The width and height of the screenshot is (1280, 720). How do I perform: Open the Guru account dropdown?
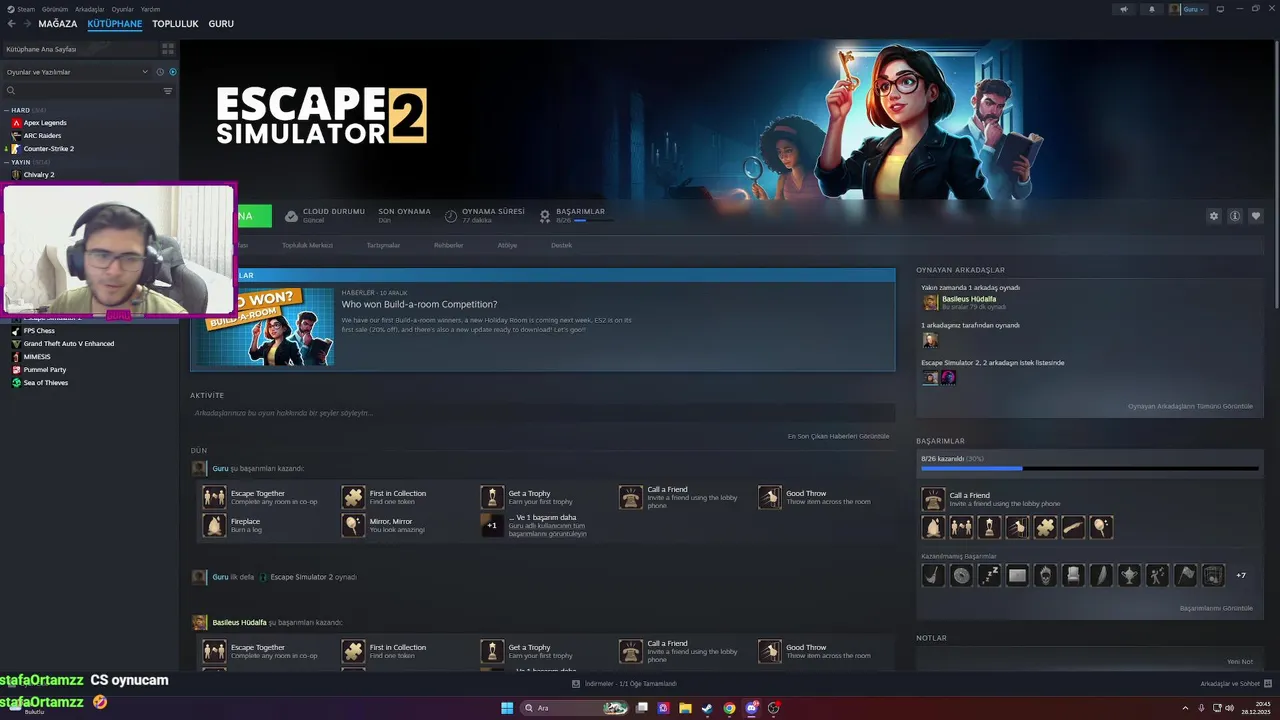pyautogui.click(x=1188, y=9)
